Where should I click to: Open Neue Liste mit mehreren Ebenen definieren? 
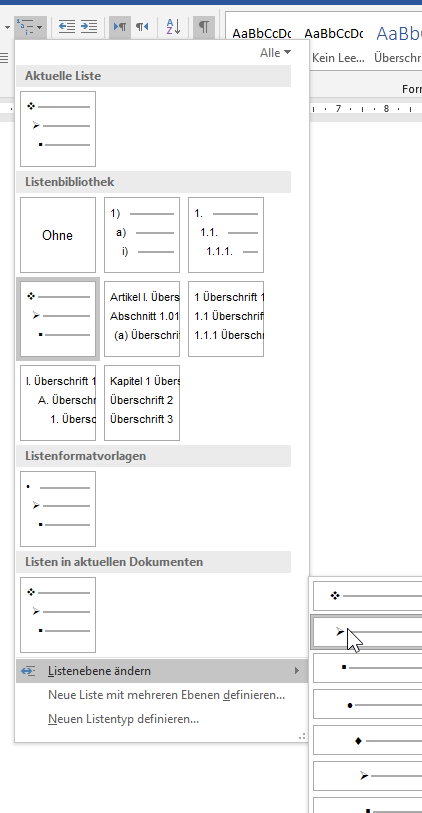(x=166, y=695)
